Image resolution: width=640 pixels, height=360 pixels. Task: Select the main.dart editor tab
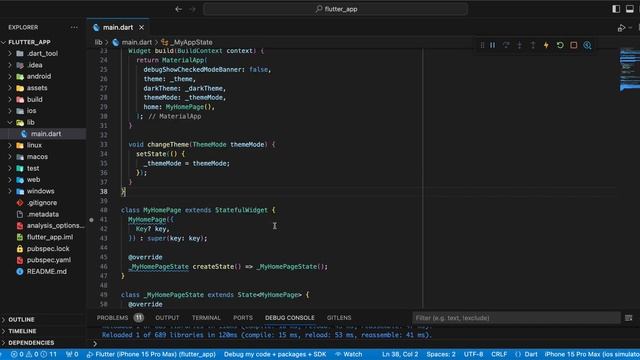[x=118, y=27]
